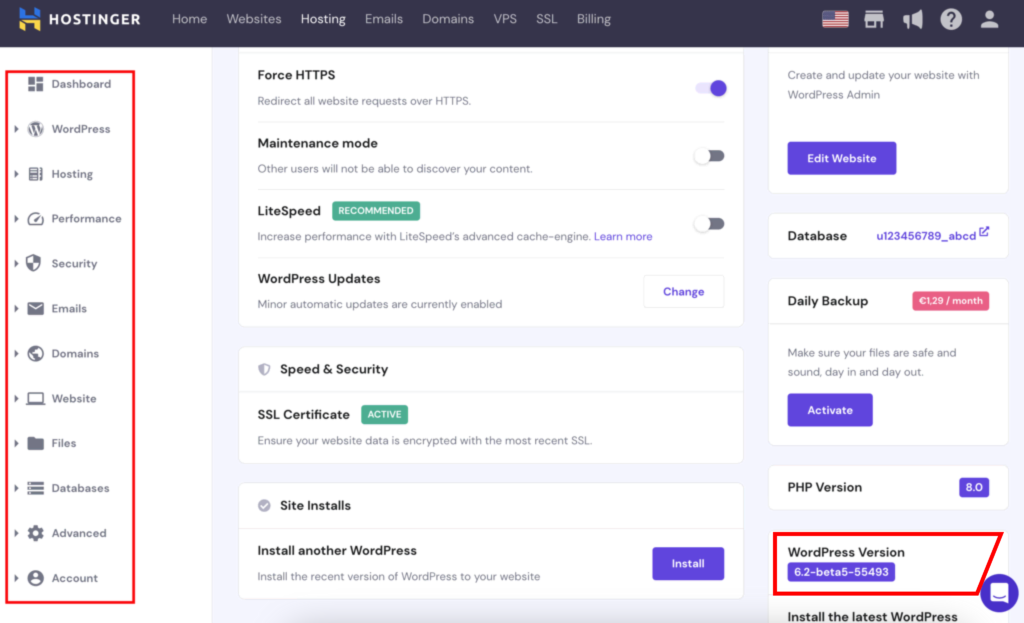The height and width of the screenshot is (623, 1024).
Task: Expand the Databases sidebar section arrow
Action: coord(16,488)
